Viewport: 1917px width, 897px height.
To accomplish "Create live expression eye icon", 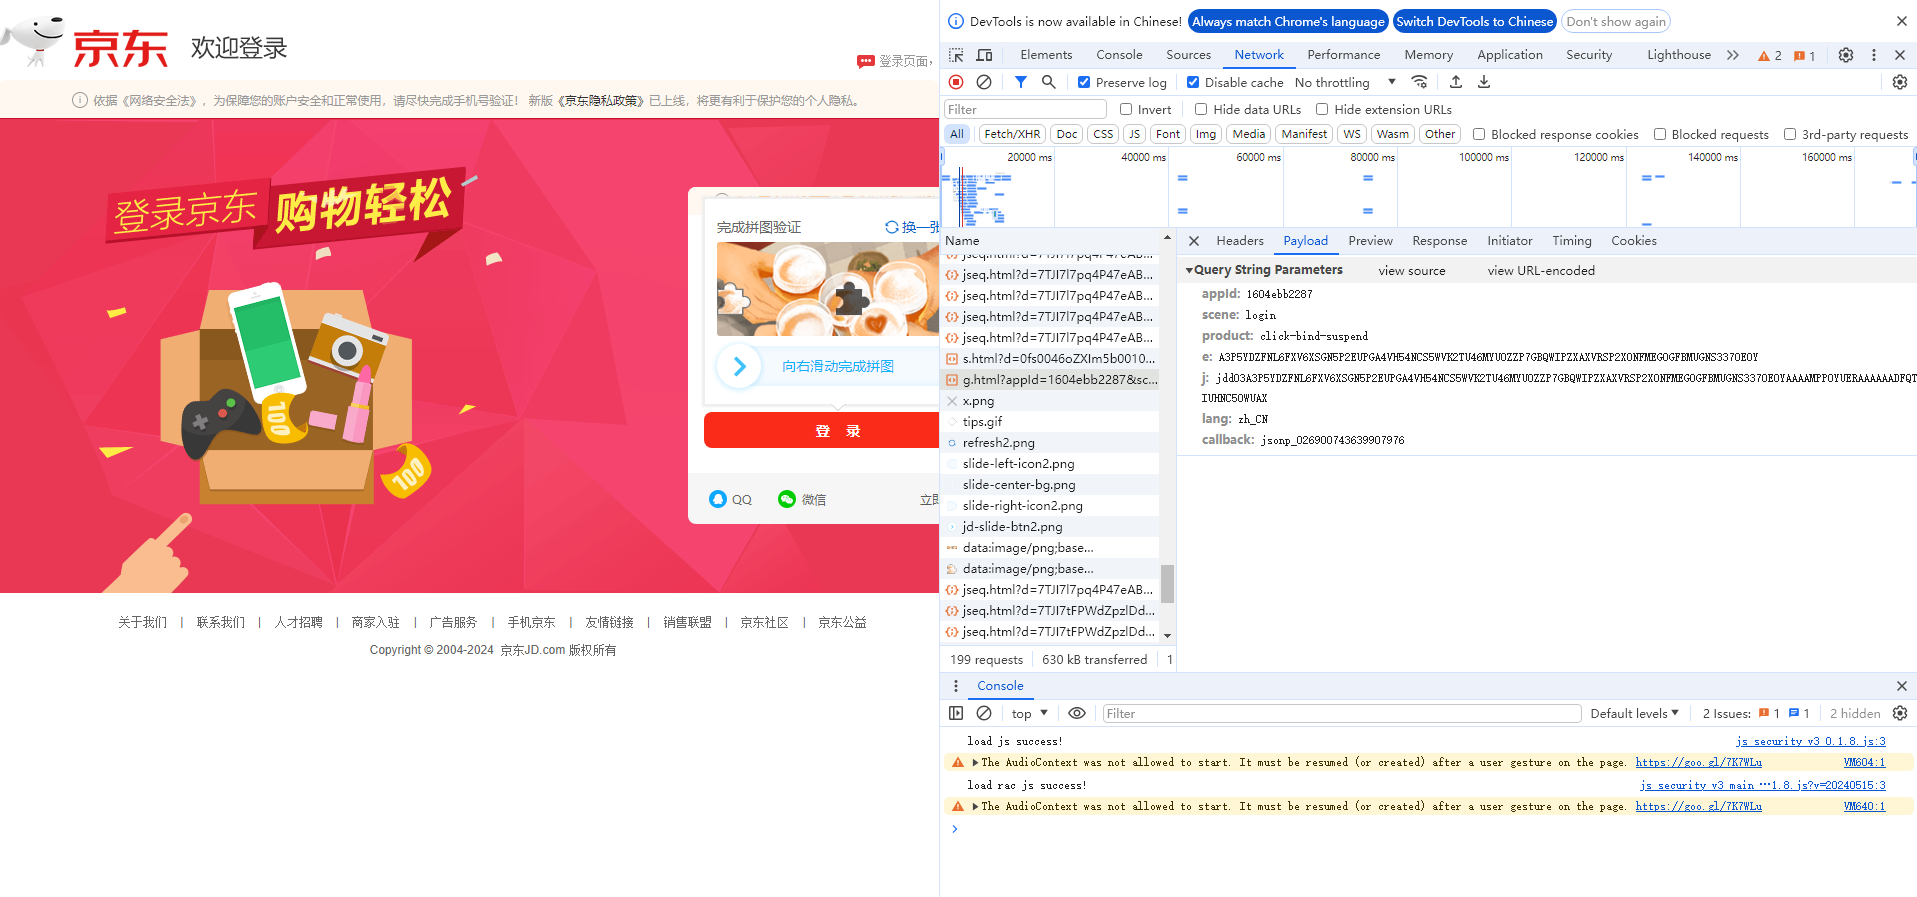I will pyautogui.click(x=1077, y=713).
